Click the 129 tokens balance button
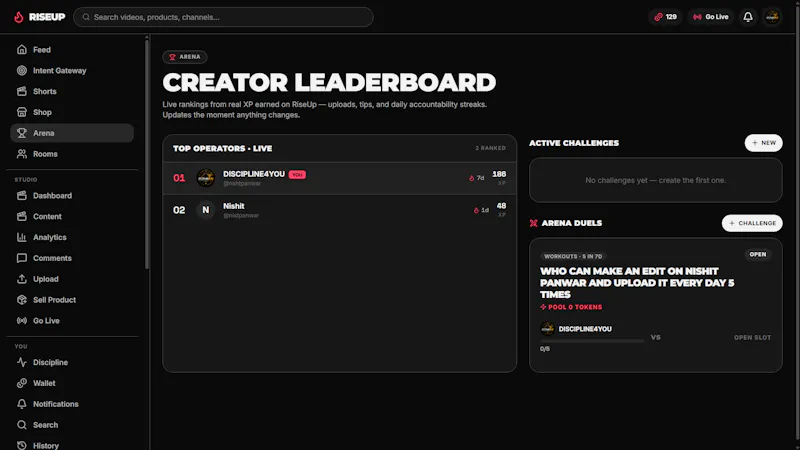Screen dimensions: 800x450 pos(665,17)
